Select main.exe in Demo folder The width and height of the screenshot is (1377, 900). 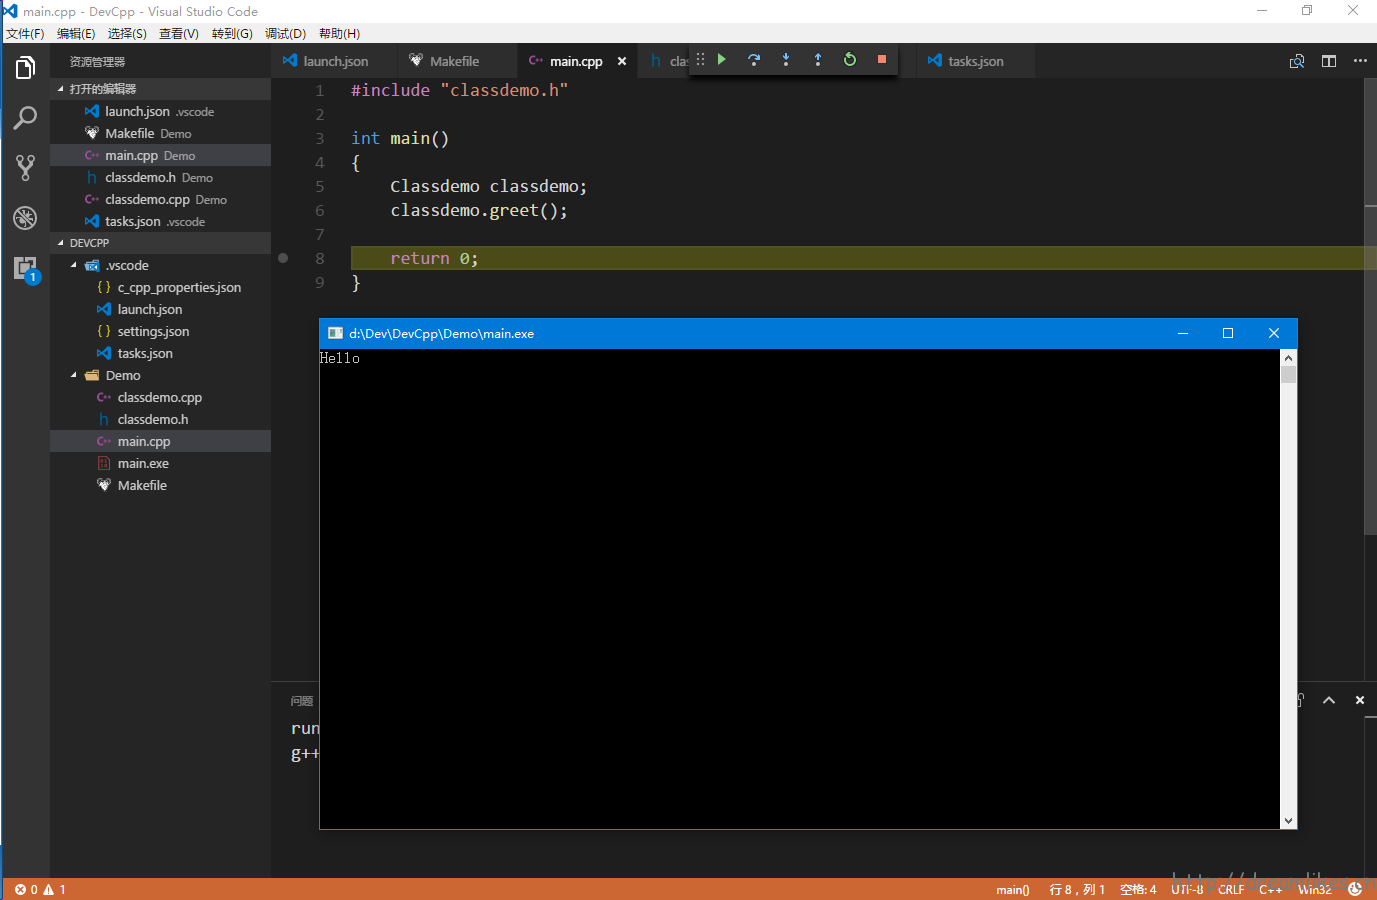point(160,463)
